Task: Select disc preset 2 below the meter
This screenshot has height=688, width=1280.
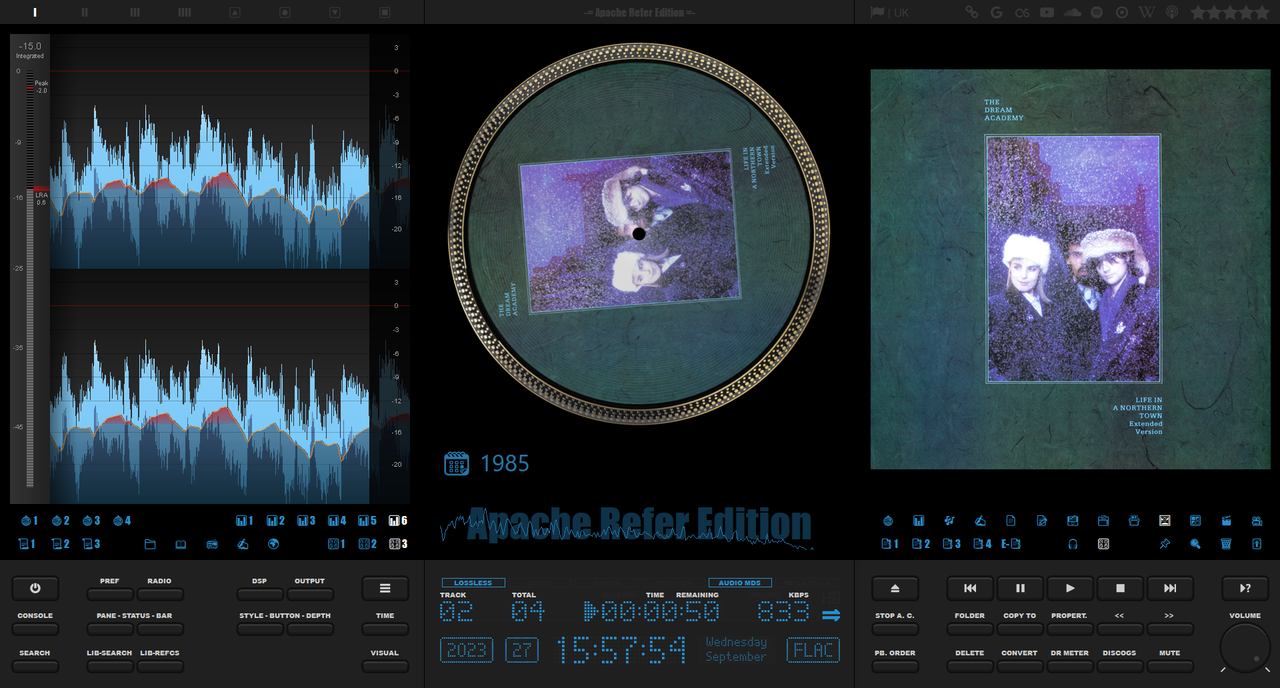Action: pyautogui.click(x=60, y=520)
